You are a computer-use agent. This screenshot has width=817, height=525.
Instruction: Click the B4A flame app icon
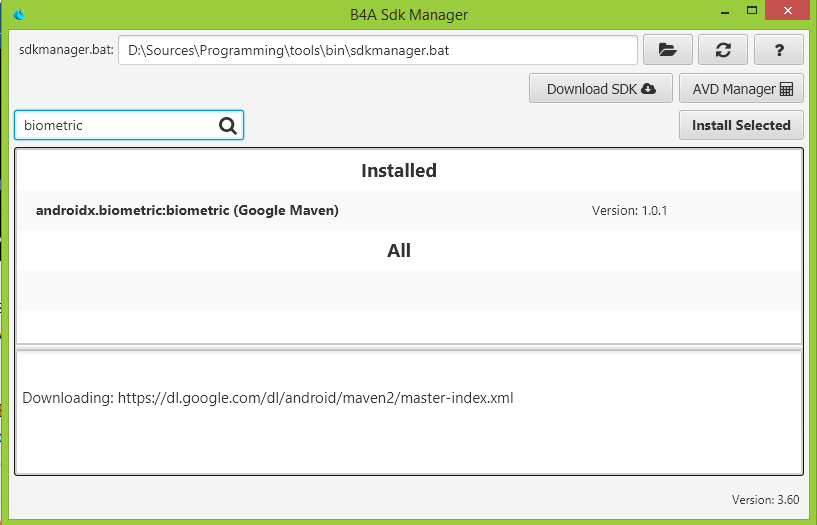19,14
